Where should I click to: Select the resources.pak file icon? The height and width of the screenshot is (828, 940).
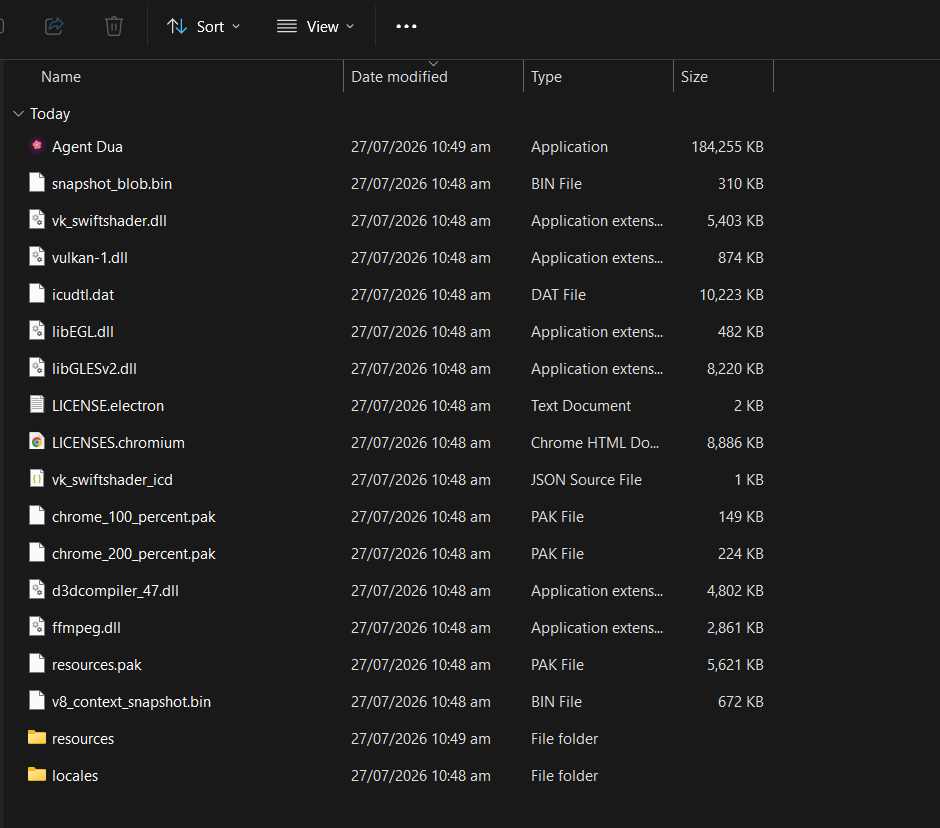pos(37,664)
